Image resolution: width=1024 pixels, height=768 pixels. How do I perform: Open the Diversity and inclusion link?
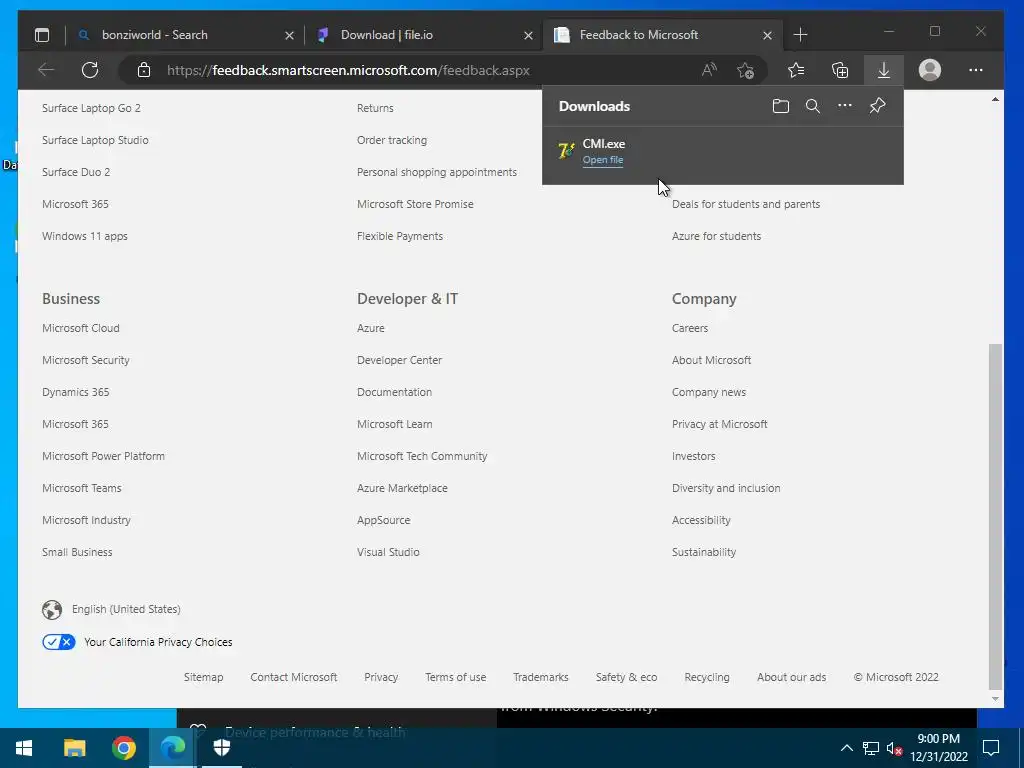726,488
